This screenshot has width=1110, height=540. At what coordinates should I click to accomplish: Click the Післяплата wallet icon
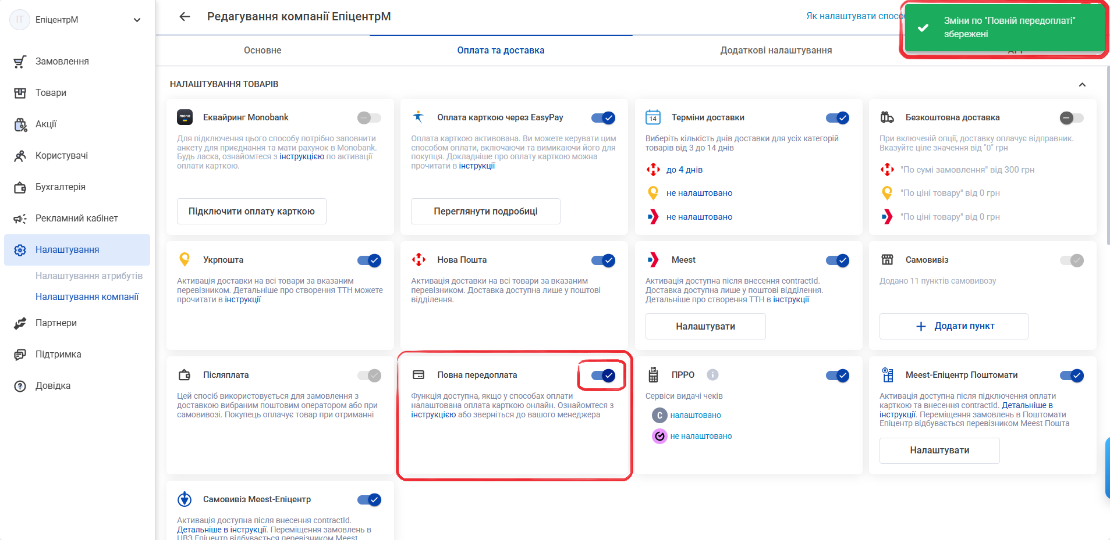pyautogui.click(x=185, y=374)
